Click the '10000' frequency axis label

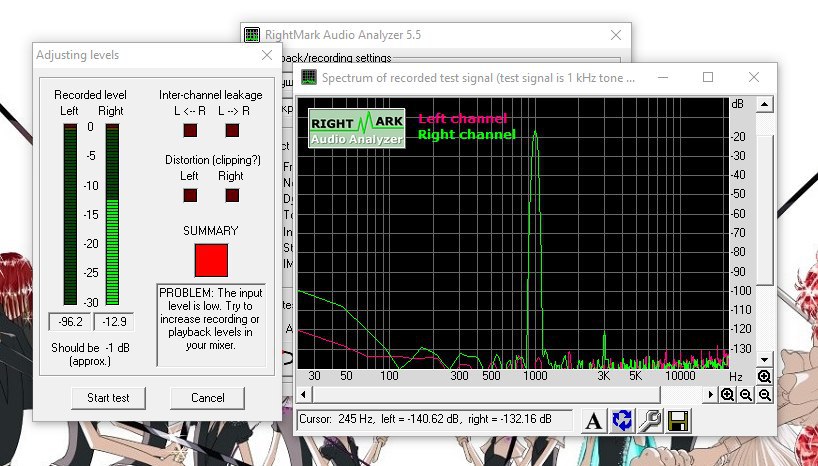pyautogui.click(x=680, y=376)
